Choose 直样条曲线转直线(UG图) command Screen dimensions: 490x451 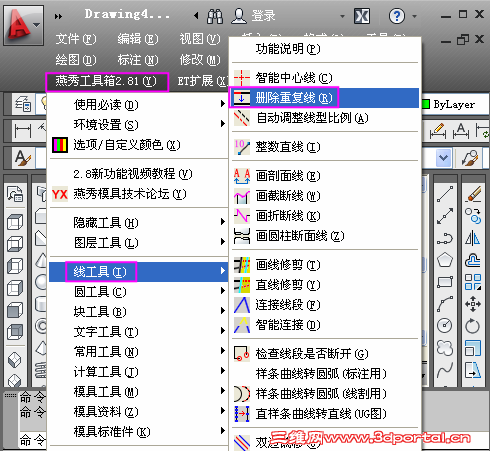pos(325,414)
